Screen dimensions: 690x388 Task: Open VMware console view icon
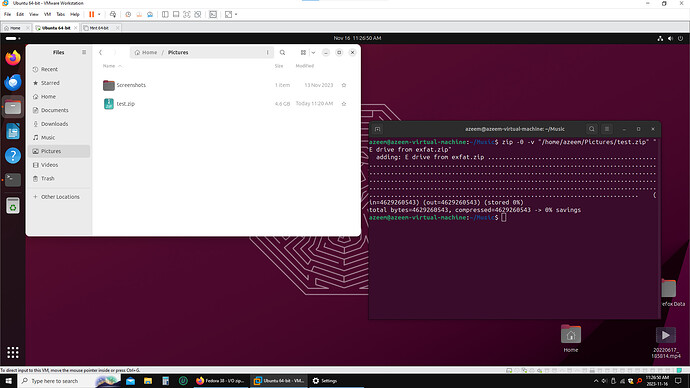point(213,14)
